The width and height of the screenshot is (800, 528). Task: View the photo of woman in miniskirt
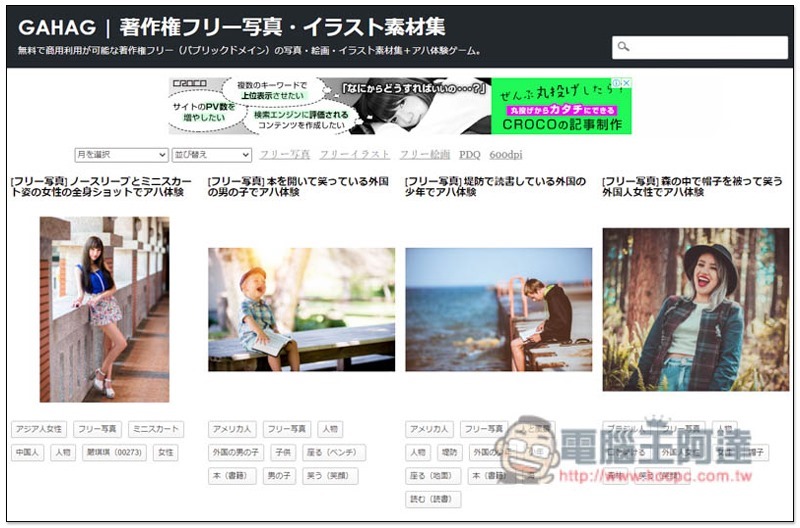[x=104, y=309]
